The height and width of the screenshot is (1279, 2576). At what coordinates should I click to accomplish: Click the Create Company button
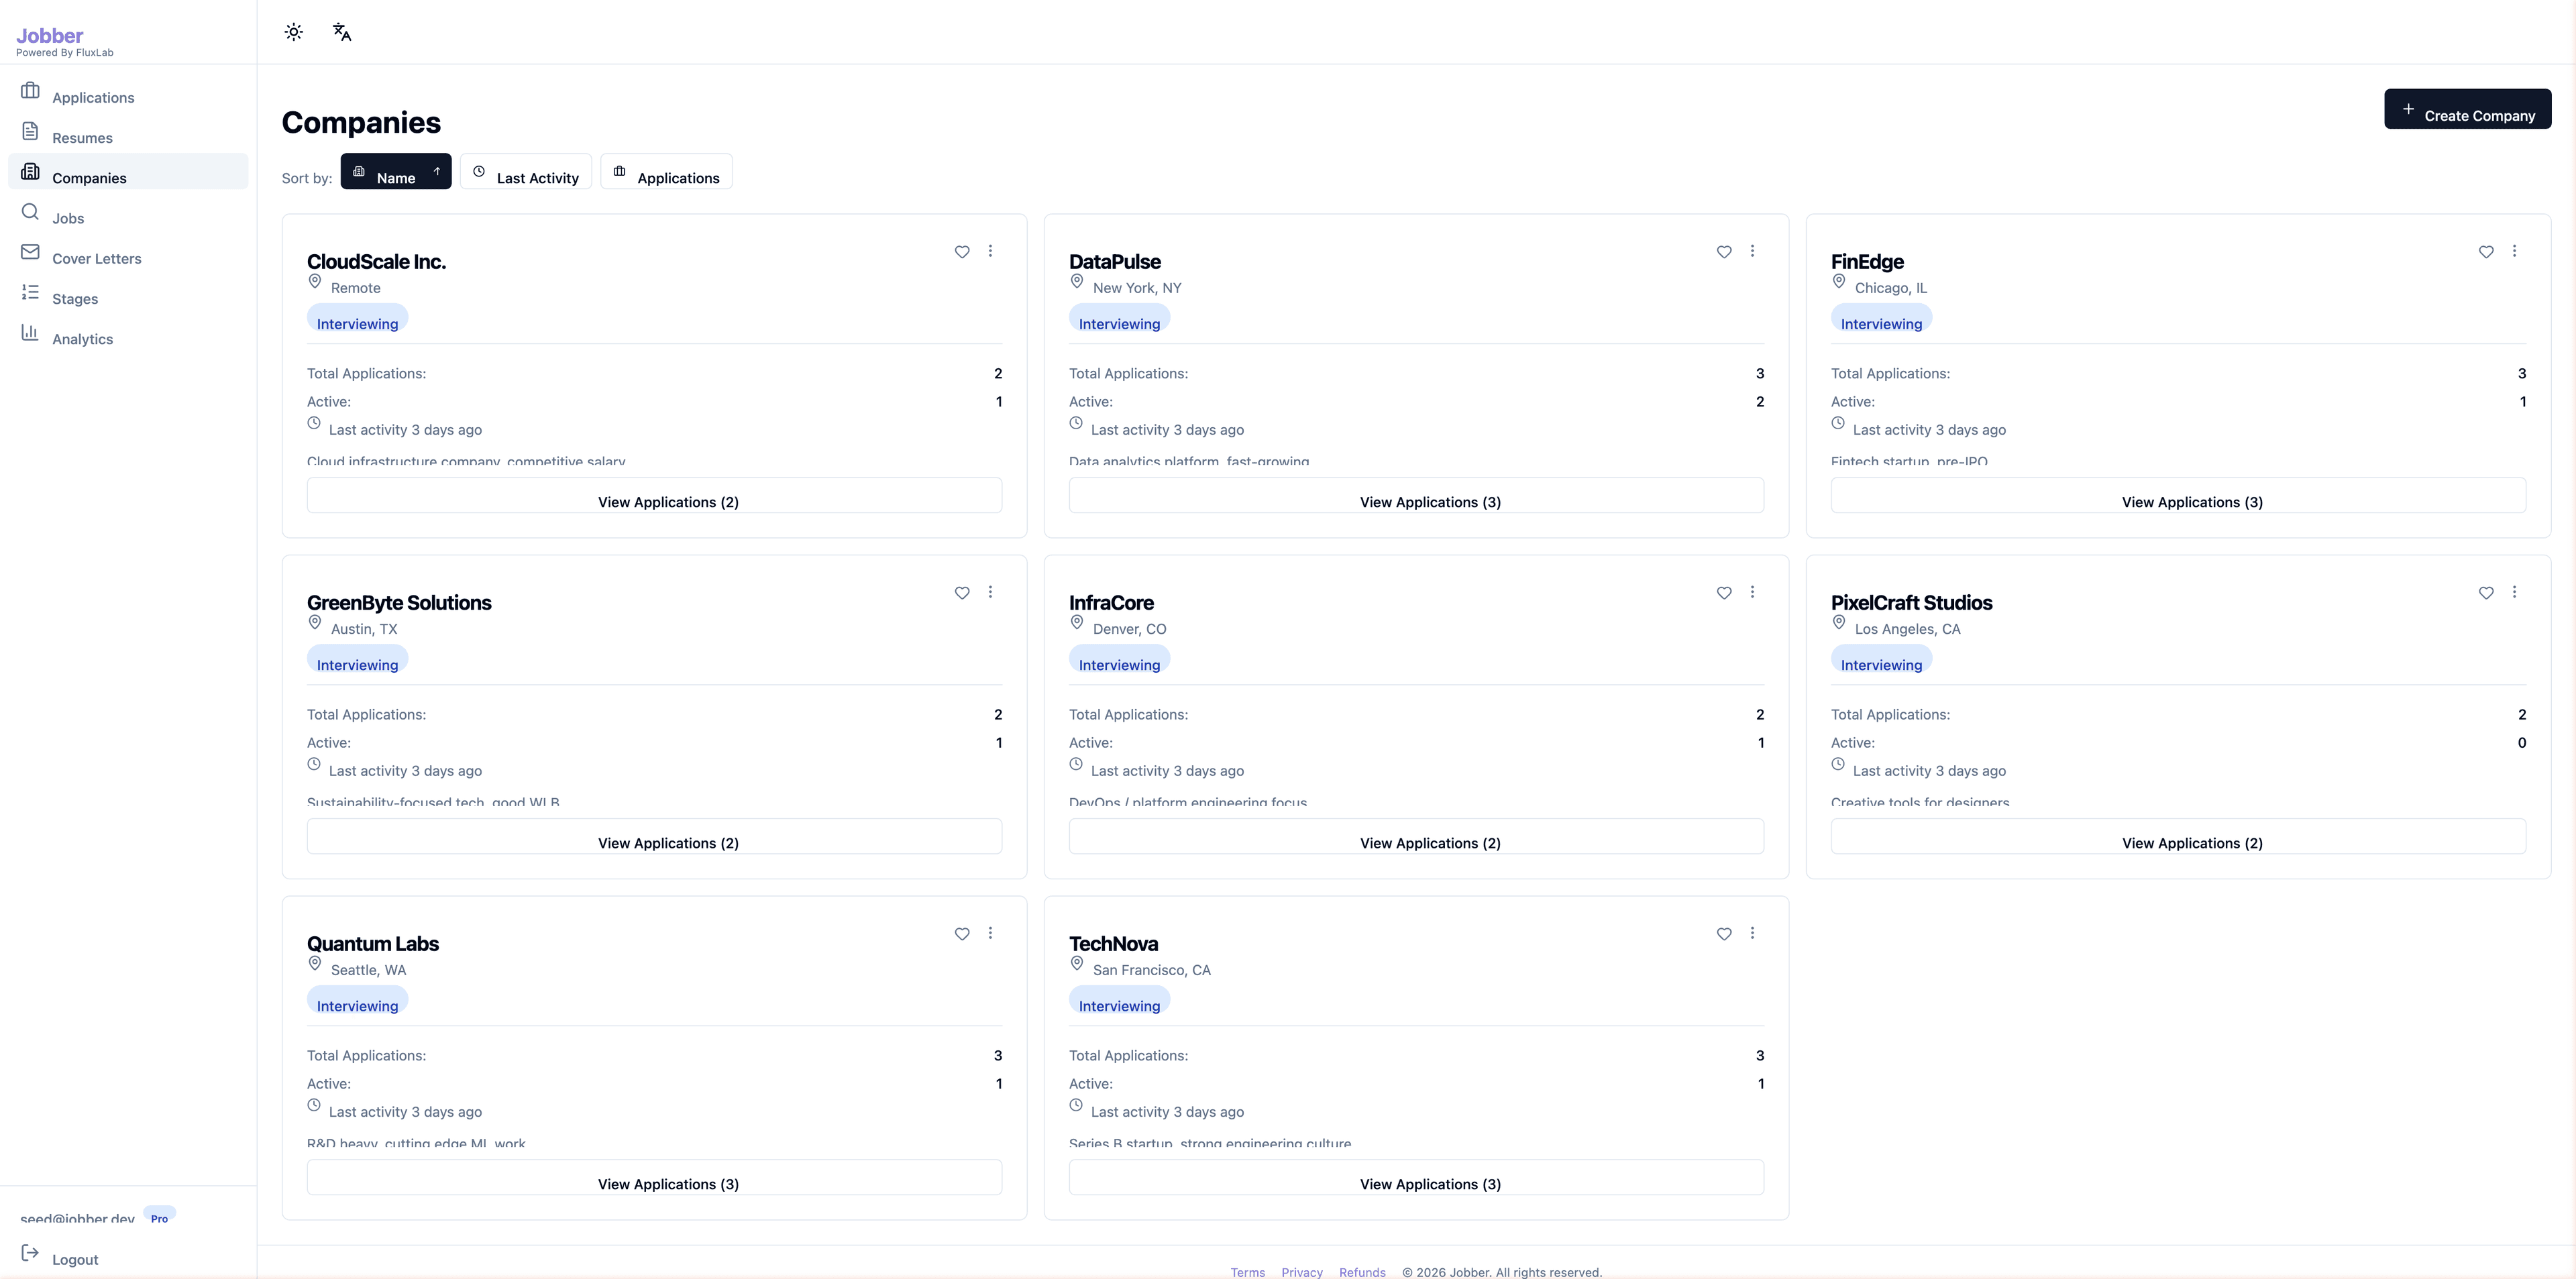(x=2467, y=109)
